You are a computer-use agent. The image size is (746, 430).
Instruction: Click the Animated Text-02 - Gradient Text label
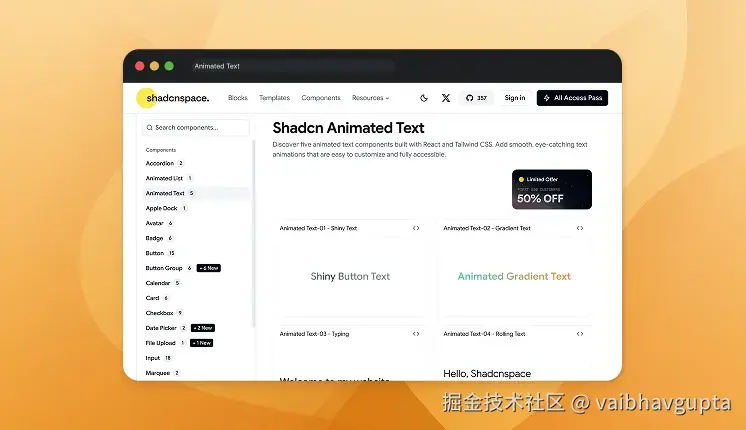[x=487, y=228]
